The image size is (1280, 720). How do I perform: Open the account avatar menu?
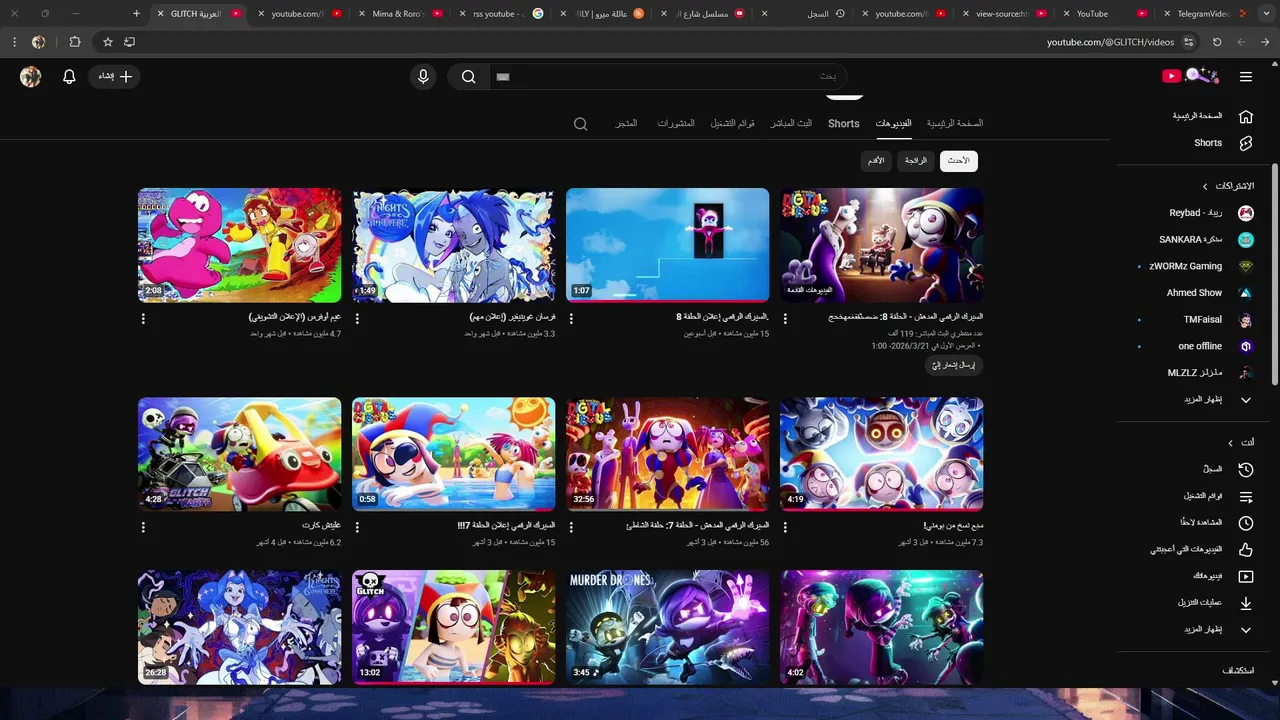[x=31, y=76]
